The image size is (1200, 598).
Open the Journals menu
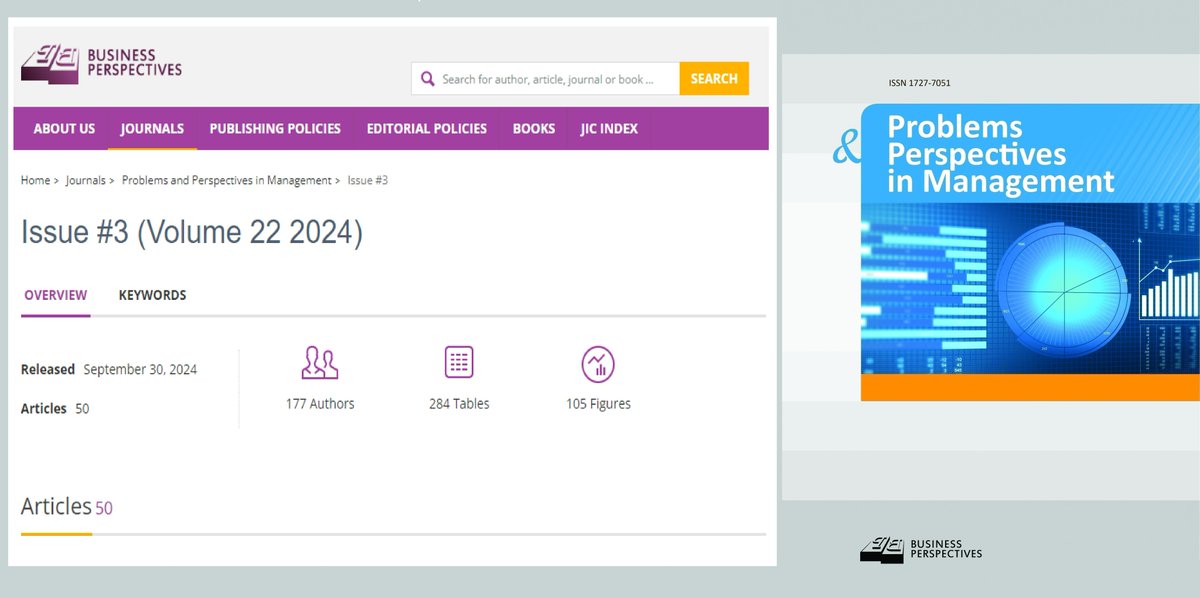click(x=152, y=129)
